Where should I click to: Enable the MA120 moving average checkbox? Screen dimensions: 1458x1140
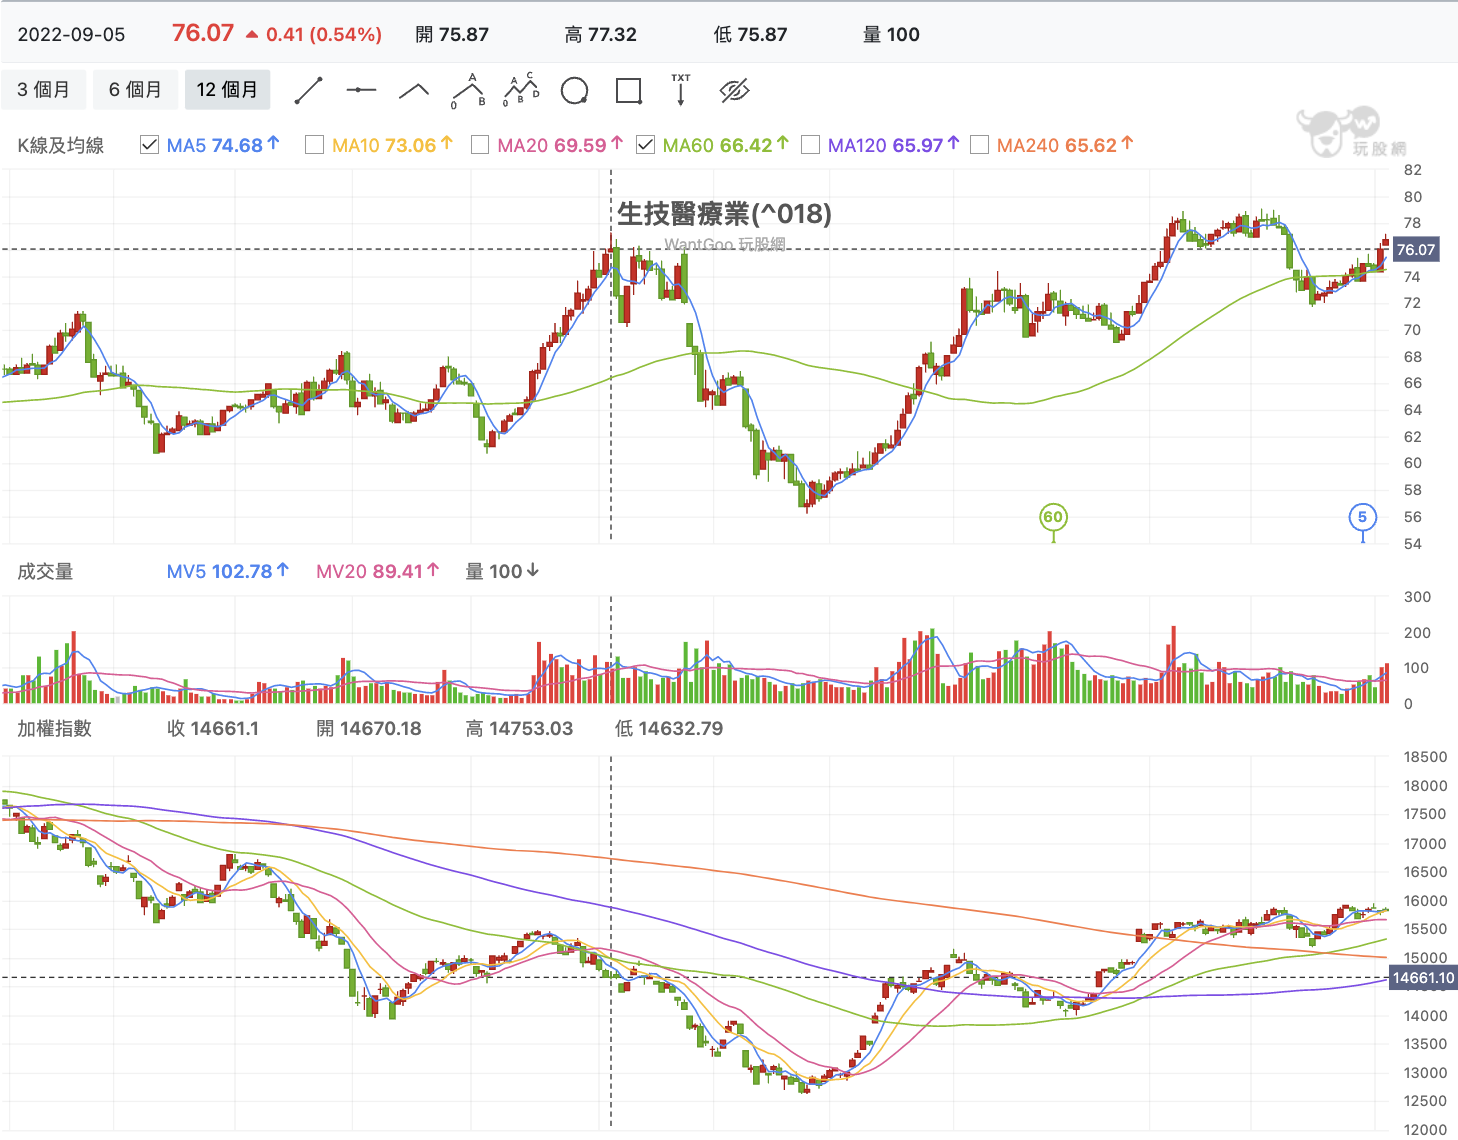pos(811,145)
